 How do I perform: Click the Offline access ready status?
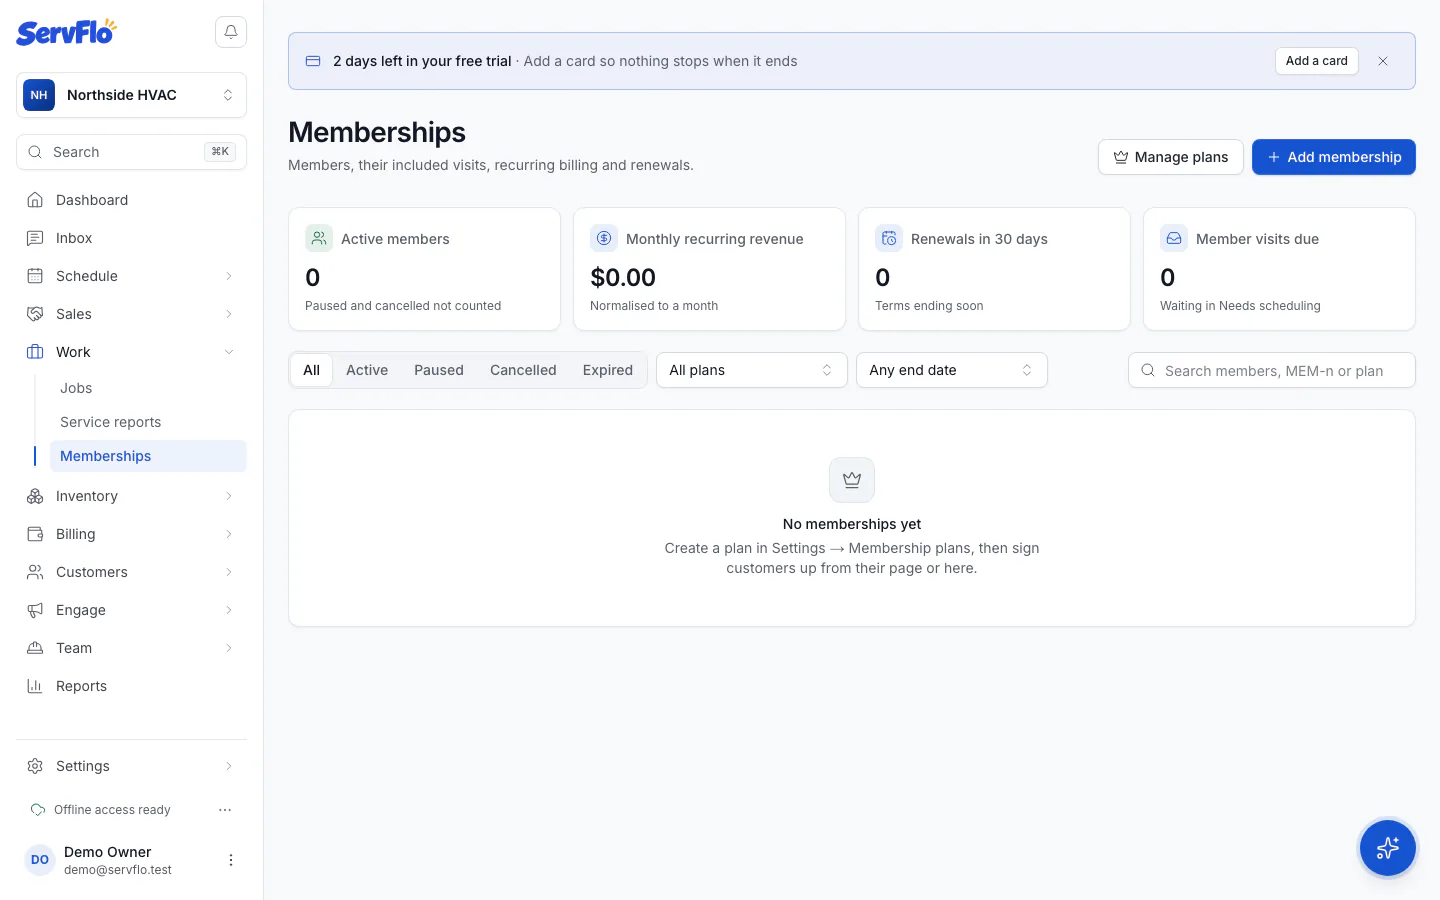[x=112, y=810]
